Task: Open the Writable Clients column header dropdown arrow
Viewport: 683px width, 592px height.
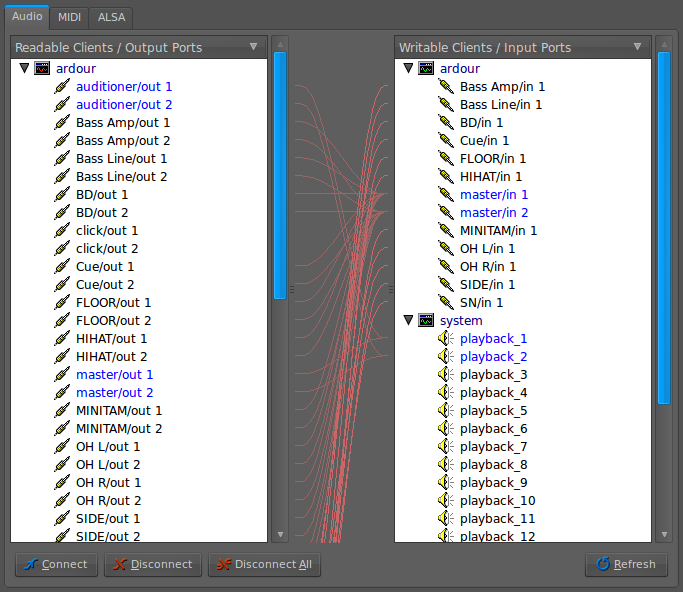Action: pyautogui.click(x=637, y=47)
